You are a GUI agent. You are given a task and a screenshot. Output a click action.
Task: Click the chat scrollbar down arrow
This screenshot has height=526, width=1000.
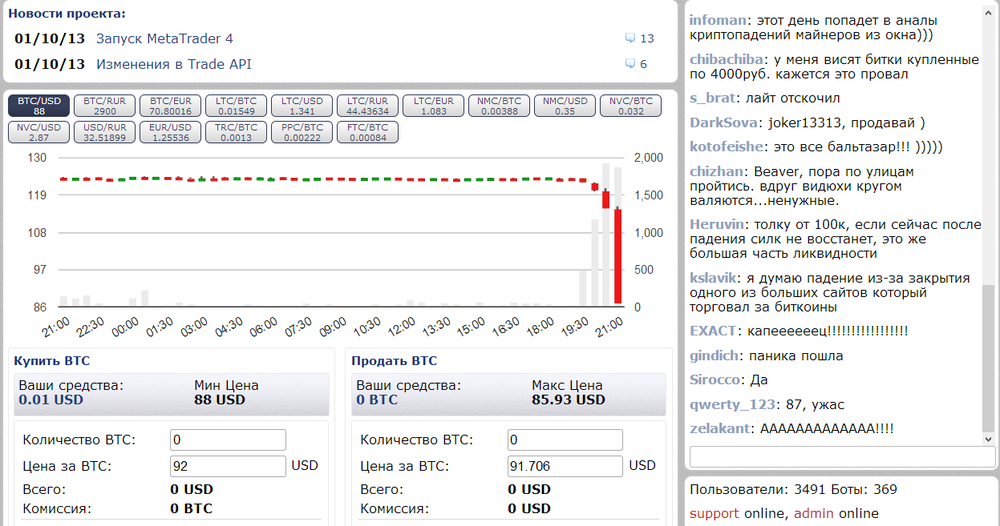tap(988, 439)
